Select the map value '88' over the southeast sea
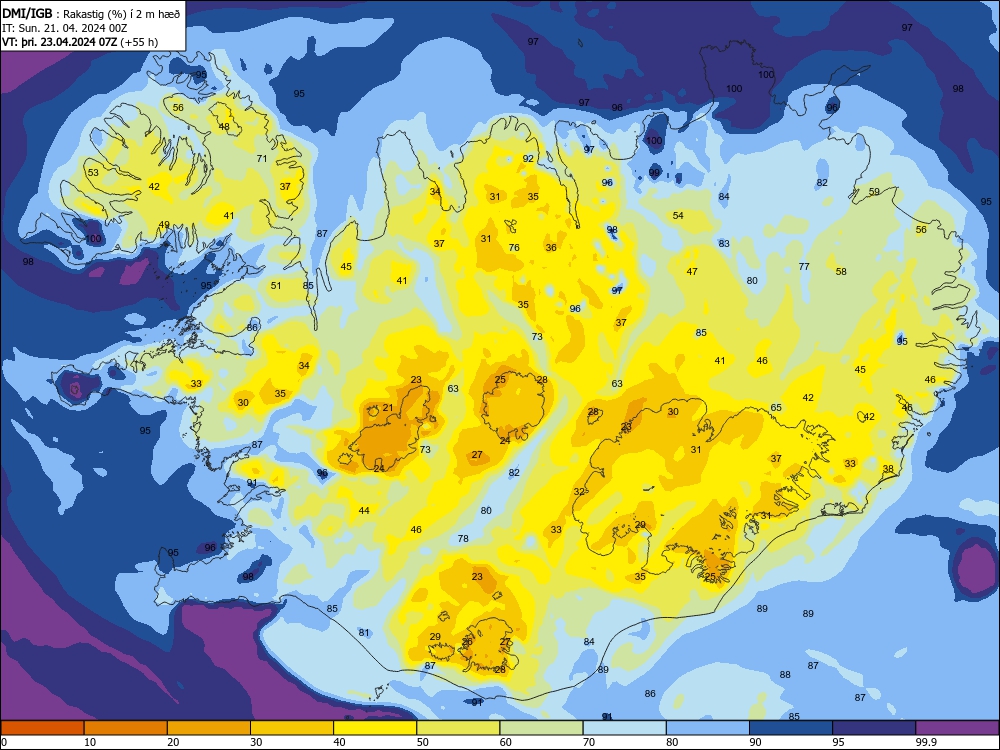 (785, 674)
